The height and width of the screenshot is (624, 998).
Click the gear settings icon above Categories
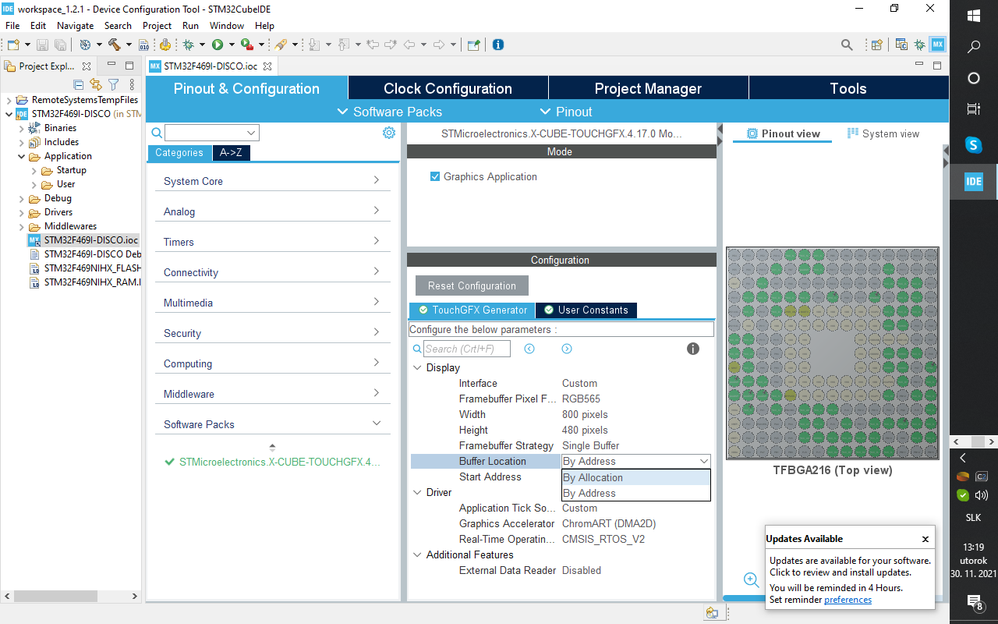pyautogui.click(x=389, y=132)
